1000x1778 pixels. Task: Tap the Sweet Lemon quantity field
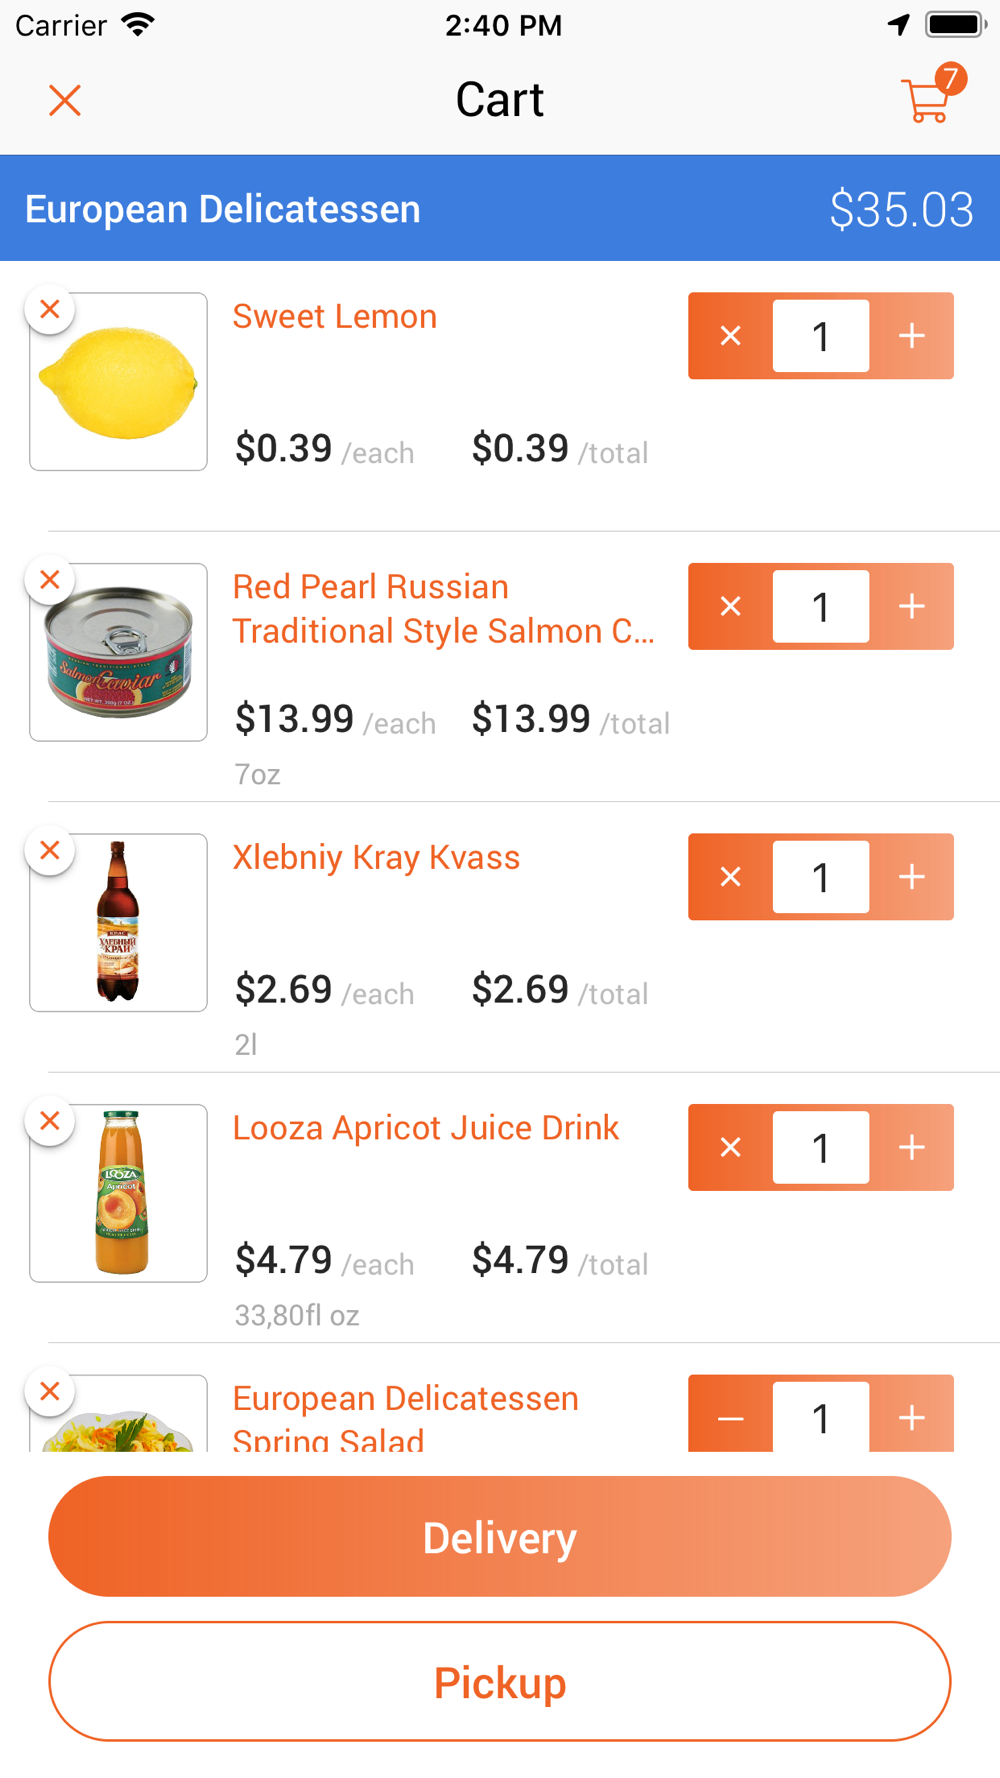click(x=821, y=336)
